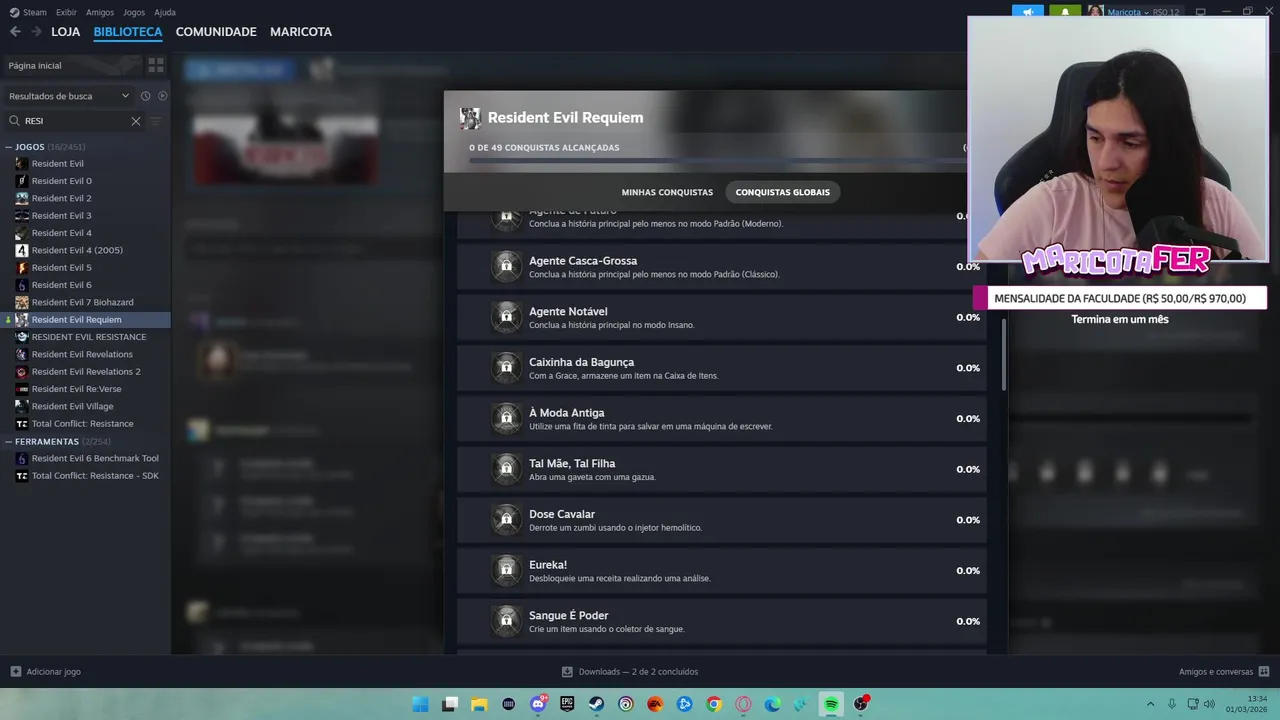Open the LOJA store tab
This screenshot has width=1280, height=720.
66,32
